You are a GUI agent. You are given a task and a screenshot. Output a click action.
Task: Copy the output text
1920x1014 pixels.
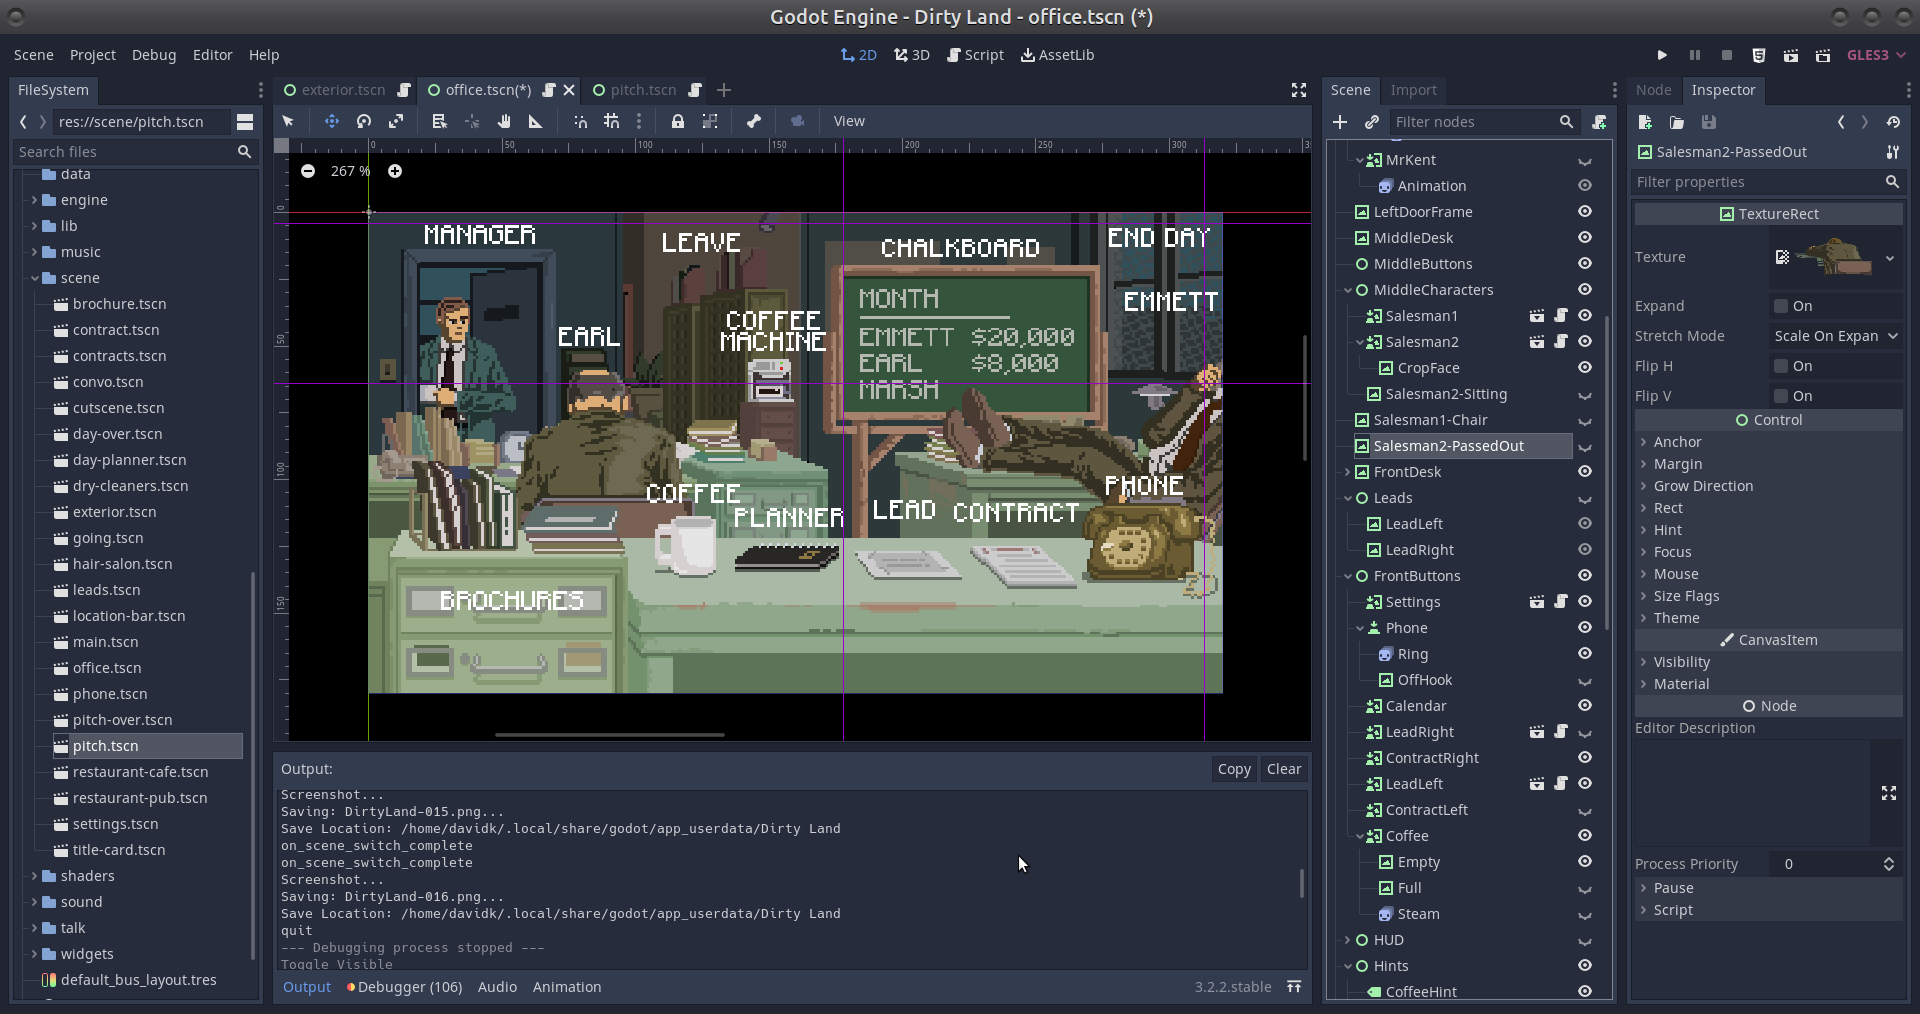(x=1233, y=769)
